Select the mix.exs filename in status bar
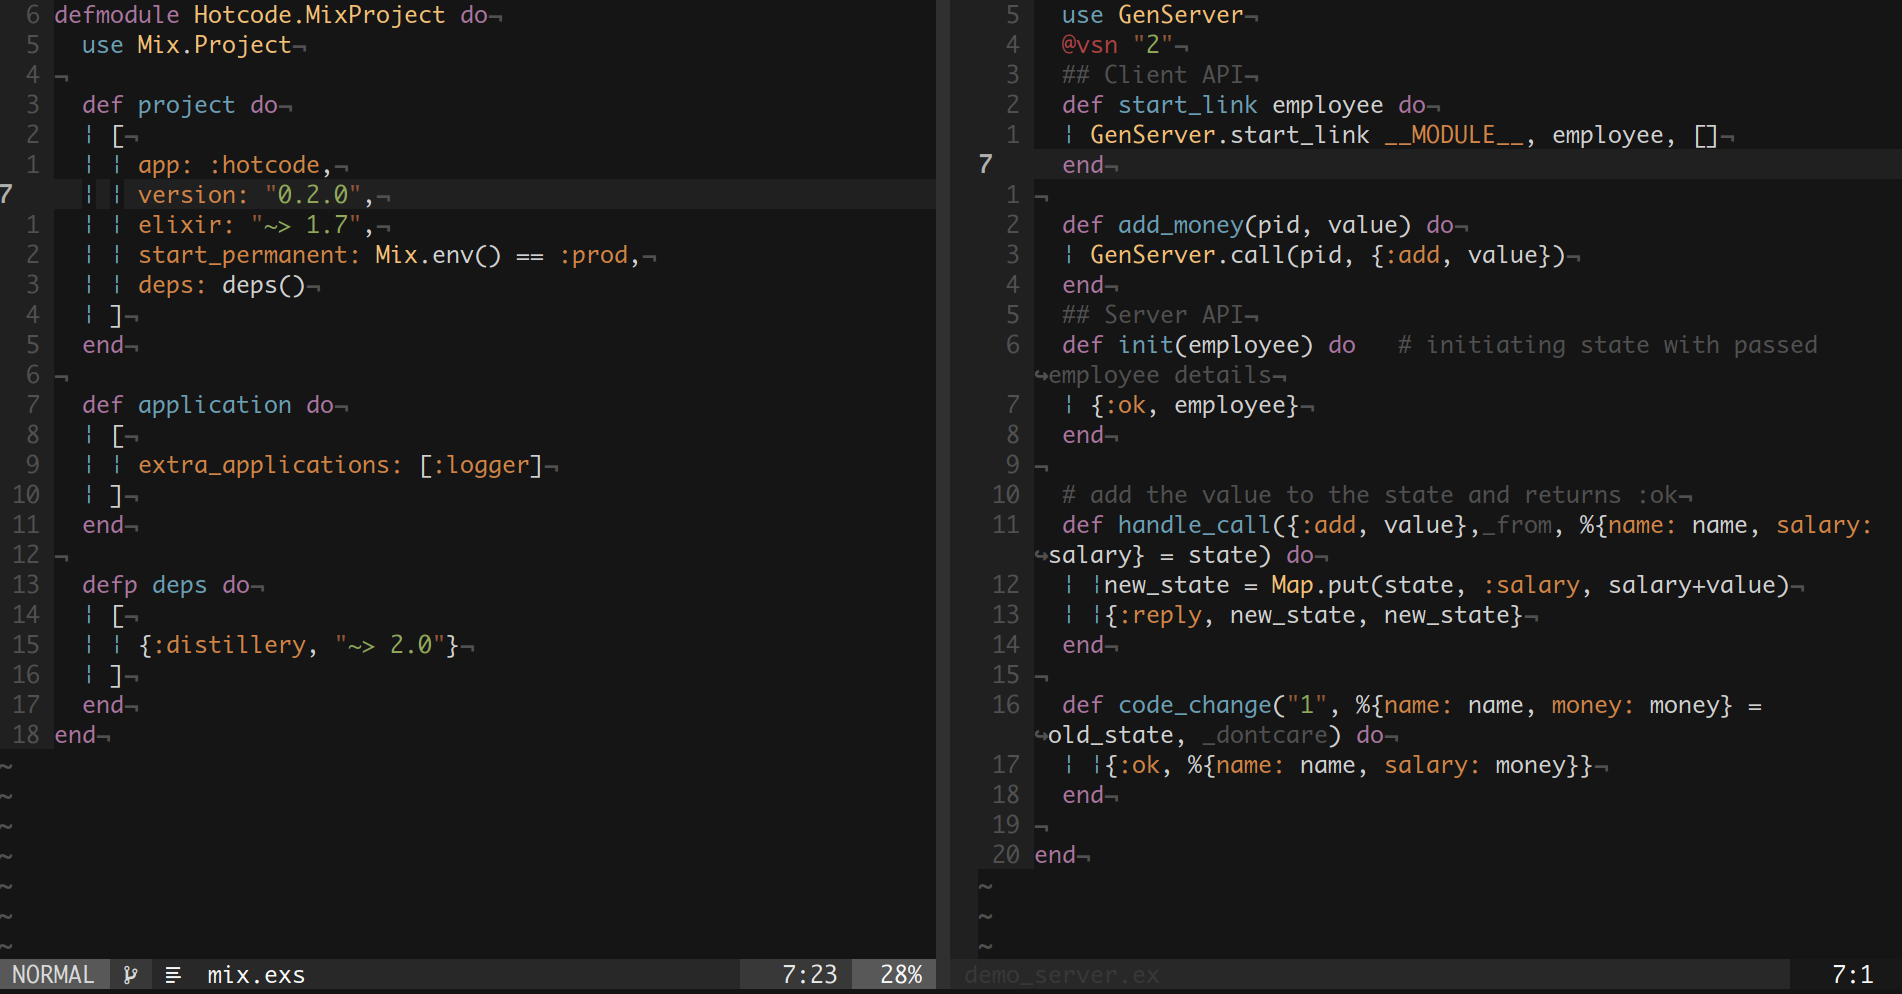The height and width of the screenshot is (994, 1902). pos(256,975)
